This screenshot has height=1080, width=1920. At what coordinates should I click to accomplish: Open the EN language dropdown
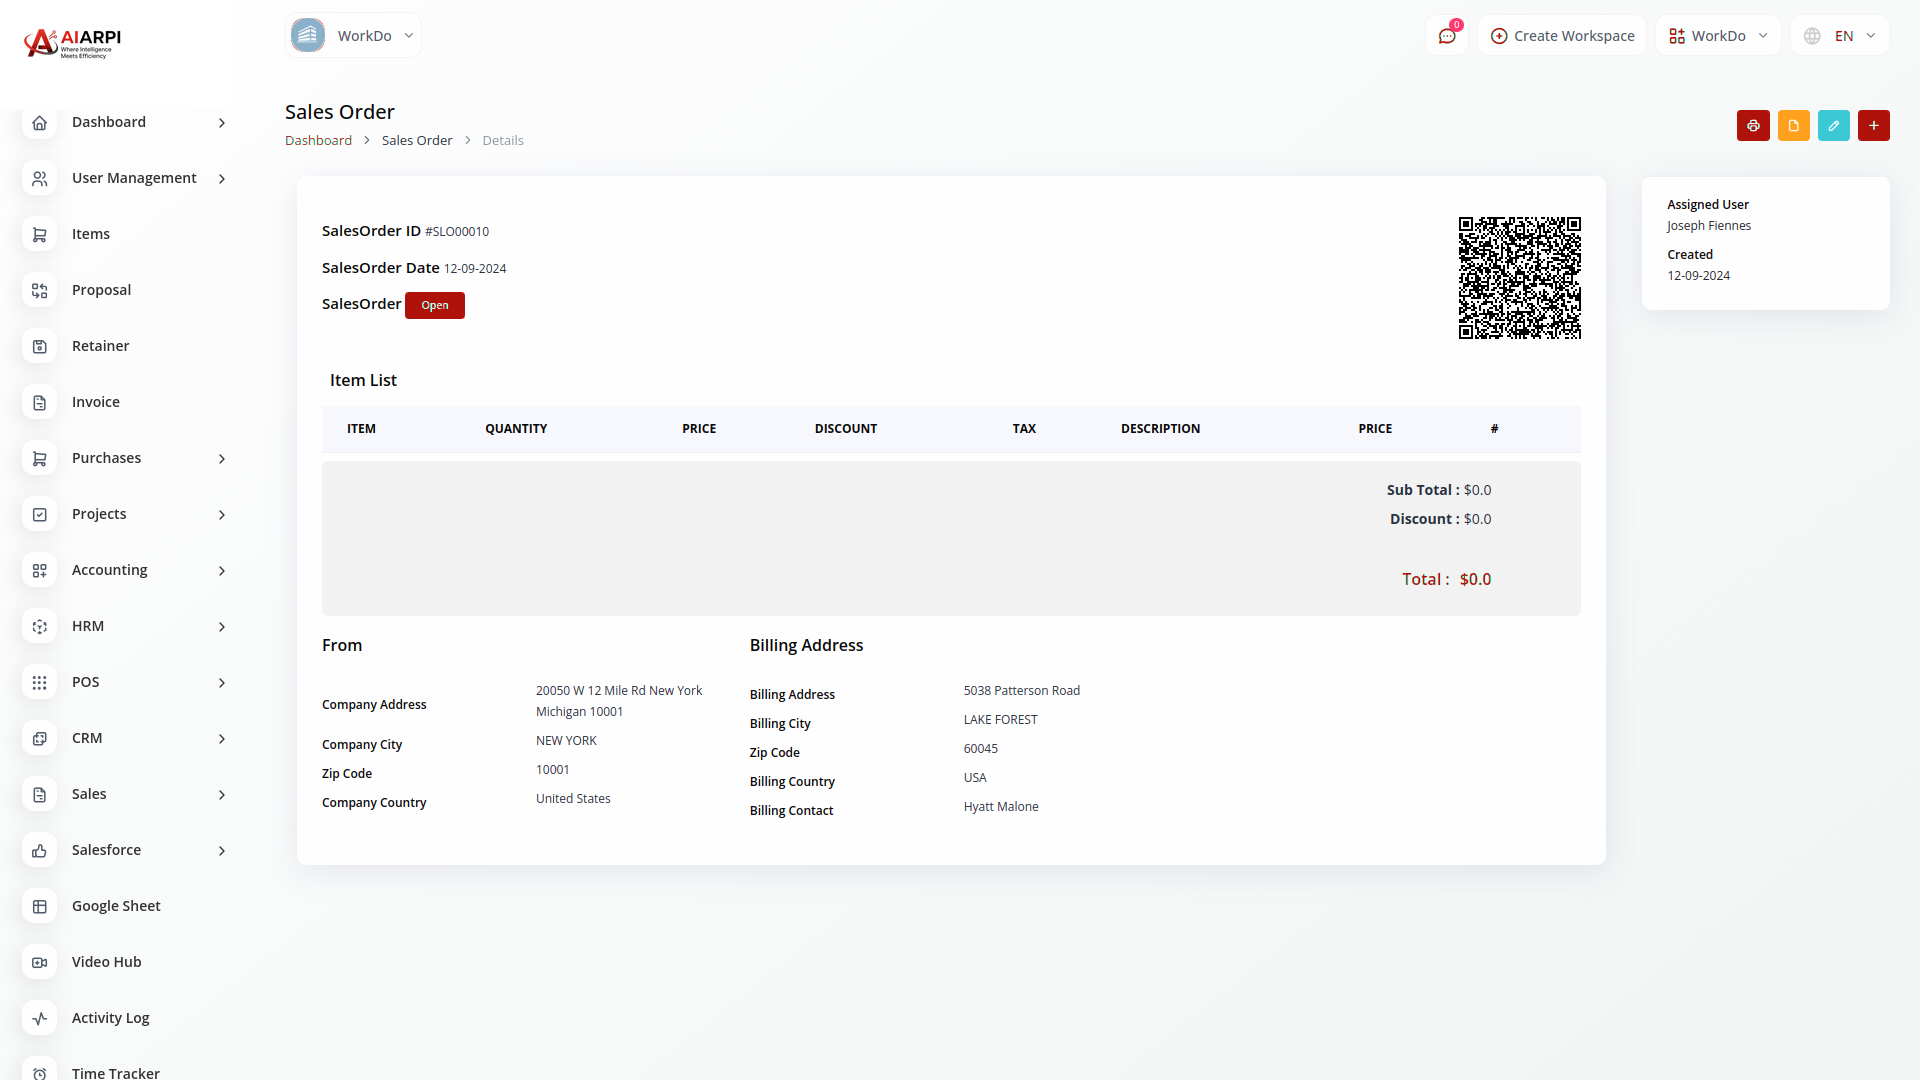coord(1840,36)
